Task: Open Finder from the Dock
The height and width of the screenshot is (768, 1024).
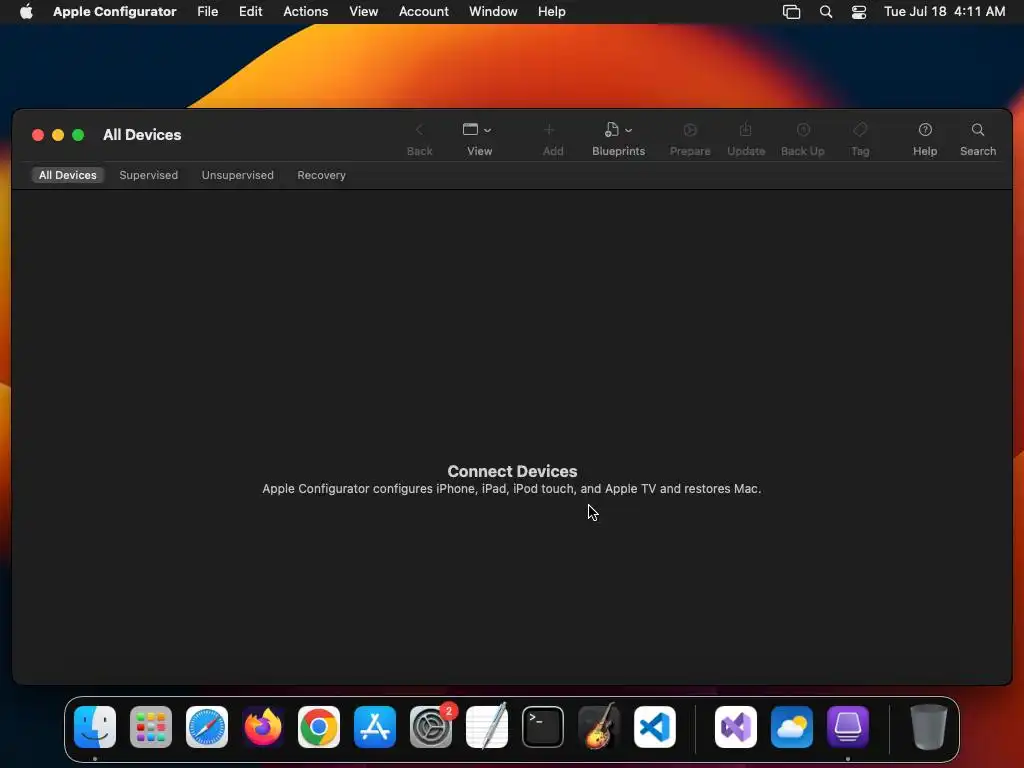Action: [95, 727]
